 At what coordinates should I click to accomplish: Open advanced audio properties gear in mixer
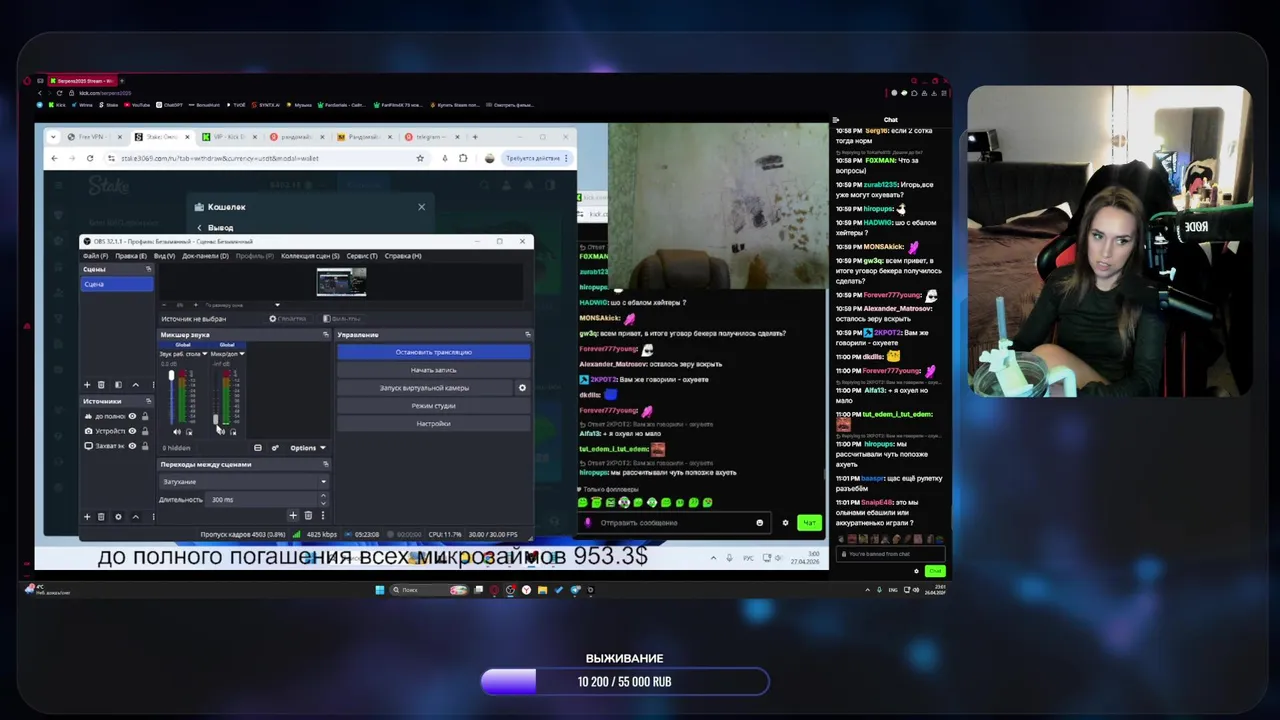275,448
